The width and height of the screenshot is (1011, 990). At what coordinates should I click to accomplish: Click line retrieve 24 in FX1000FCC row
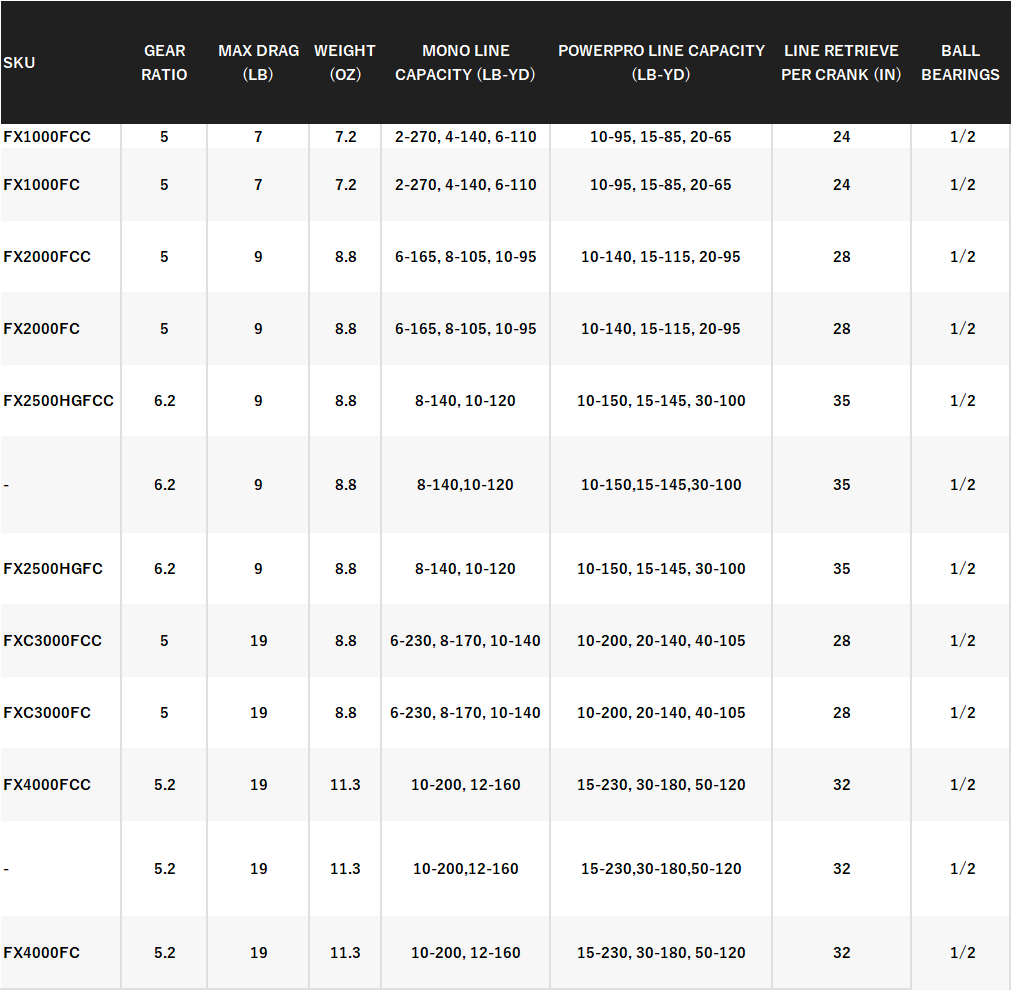[841, 137]
